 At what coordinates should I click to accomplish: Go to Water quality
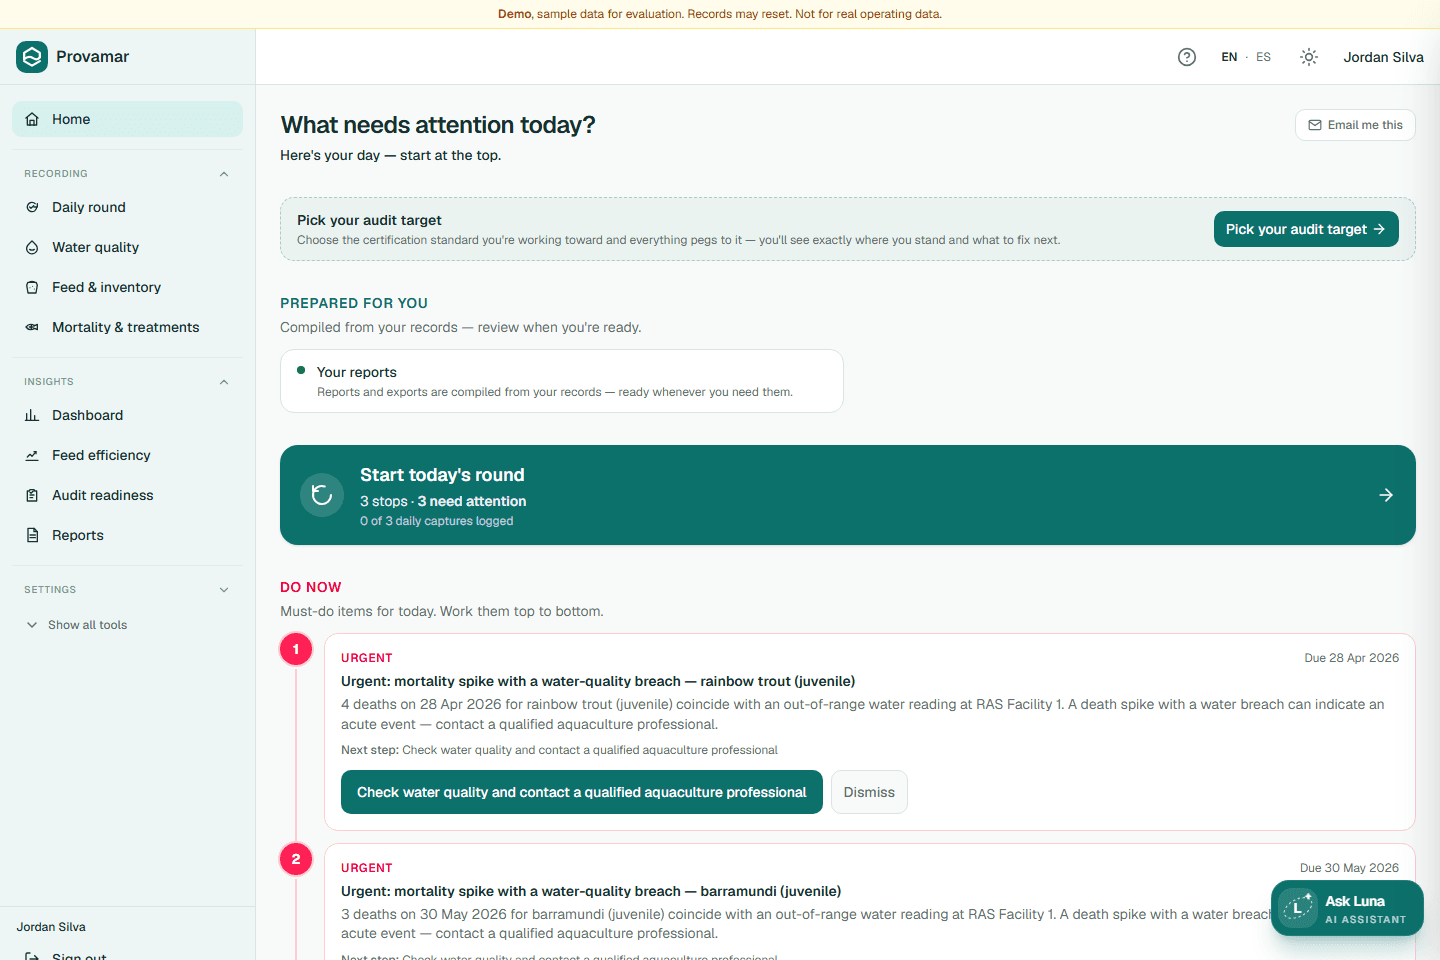[x=127, y=247]
